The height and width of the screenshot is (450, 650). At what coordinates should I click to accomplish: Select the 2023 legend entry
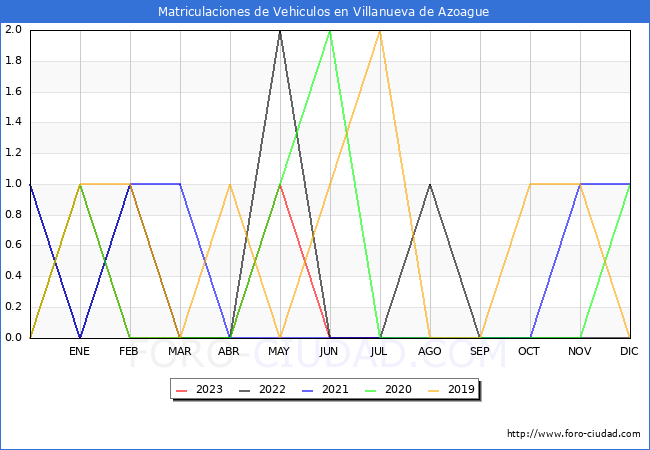(200, 390)
